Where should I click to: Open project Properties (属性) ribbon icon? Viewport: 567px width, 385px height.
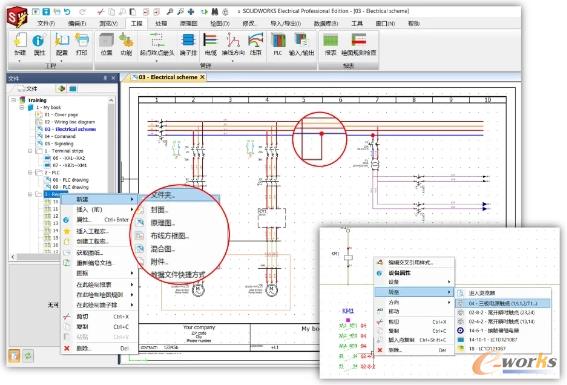tap(39, 44)
